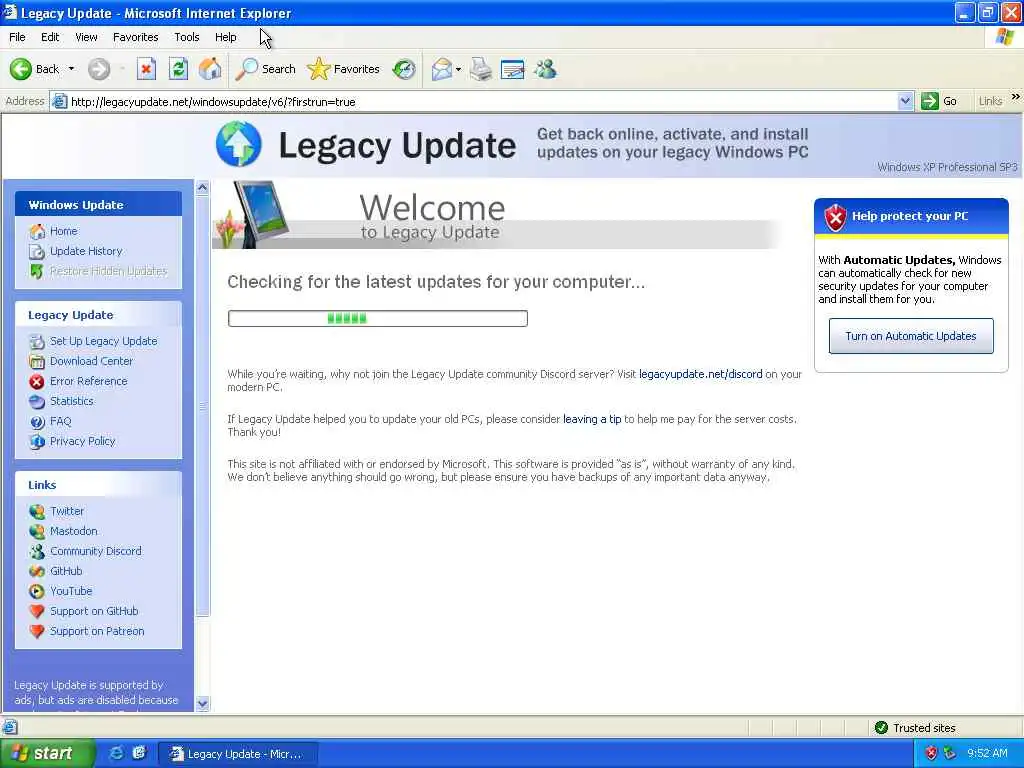Click the Mail envelope toolbar icon
1024x768 pixels.
click(x=441, y=69)
